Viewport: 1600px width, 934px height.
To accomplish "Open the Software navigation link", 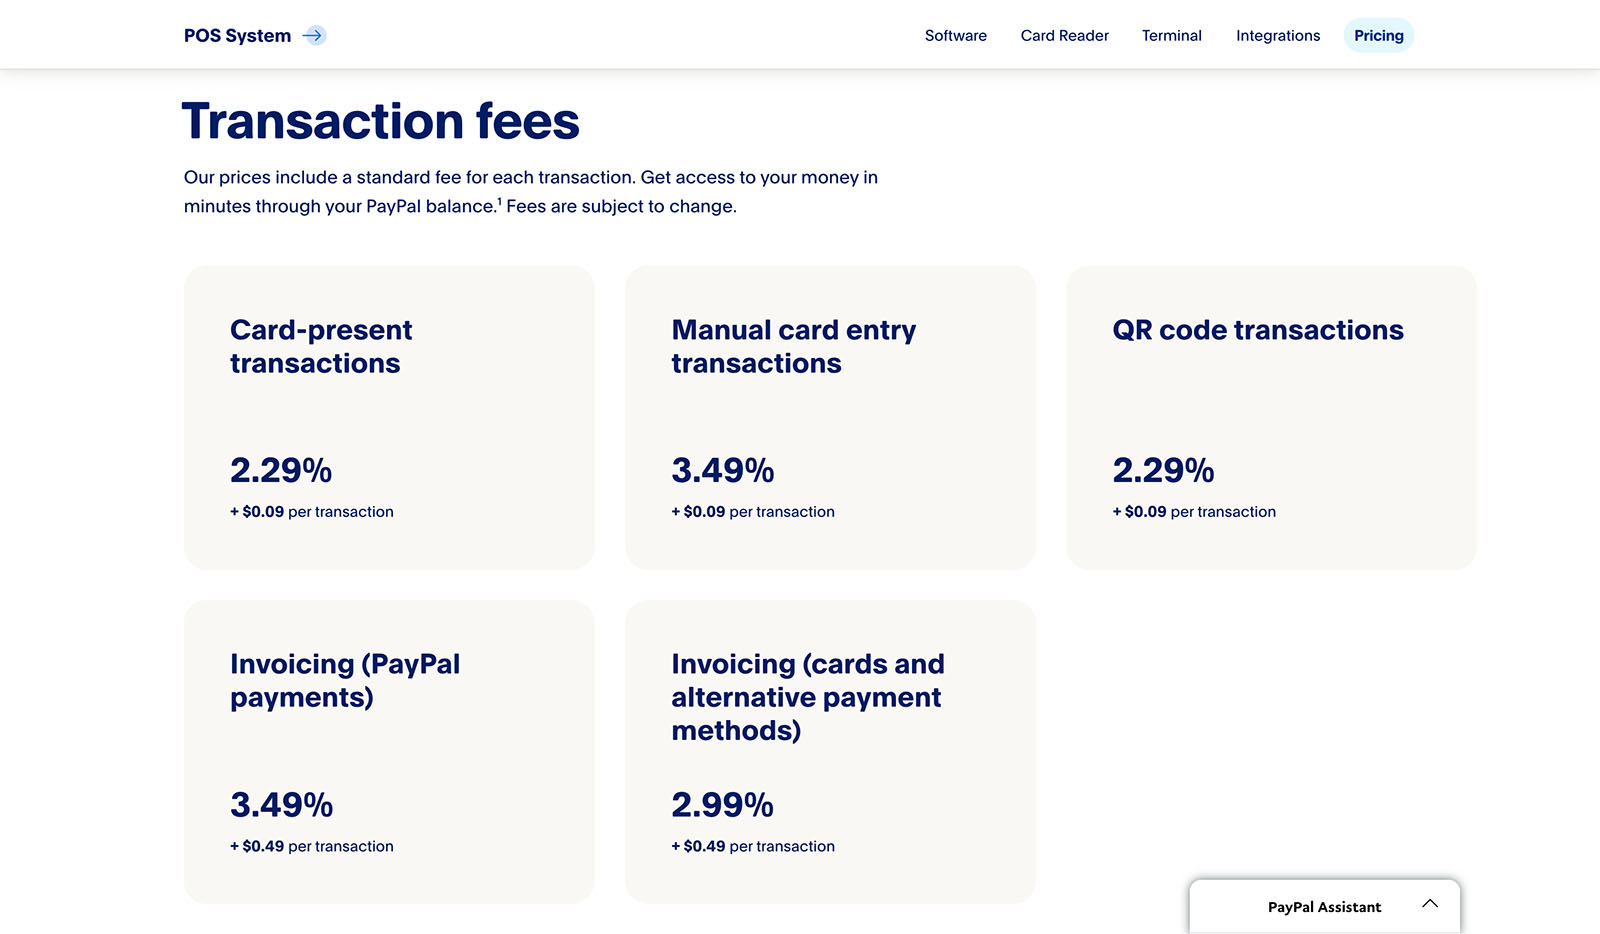I will click(x=955, y=35).
